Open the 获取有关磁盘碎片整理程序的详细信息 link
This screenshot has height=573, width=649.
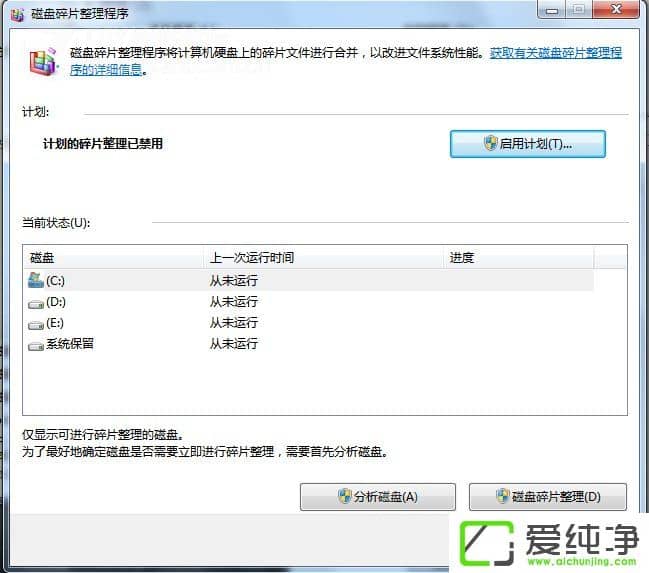pyautogui.click(x=555, y=52)
